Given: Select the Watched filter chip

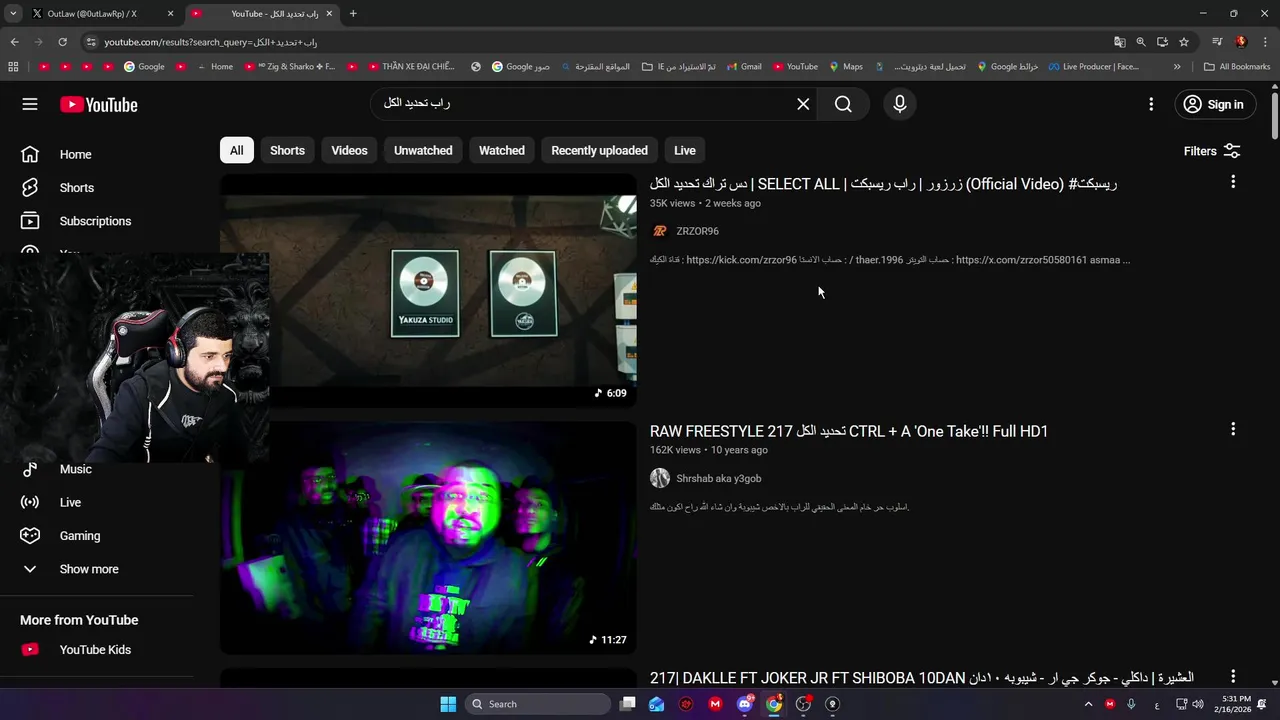Looking at the screenshot, I should click(502, 150).
